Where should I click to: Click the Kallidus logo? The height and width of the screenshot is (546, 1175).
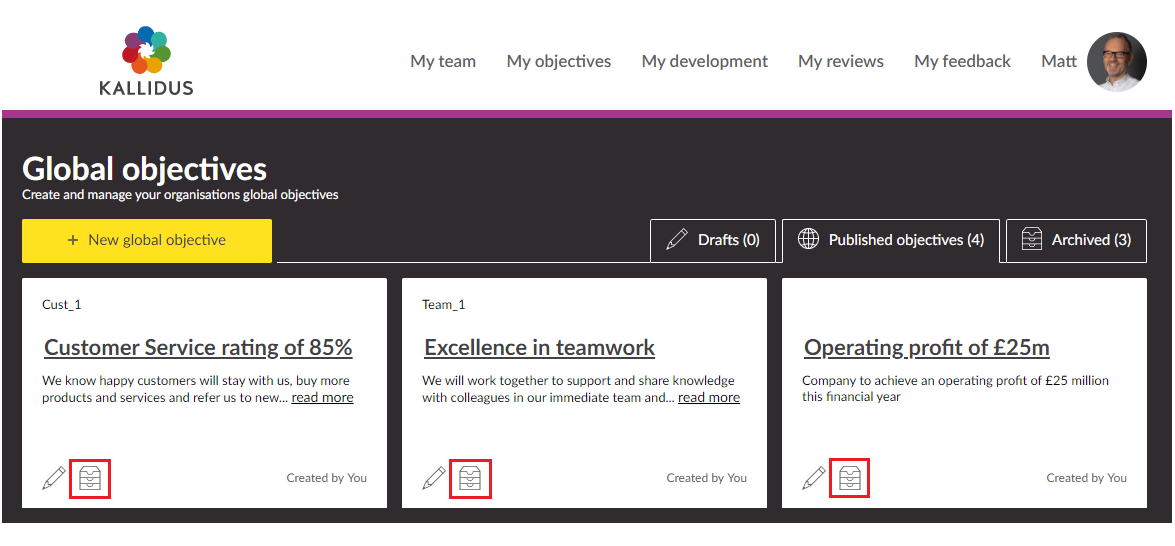146,61
